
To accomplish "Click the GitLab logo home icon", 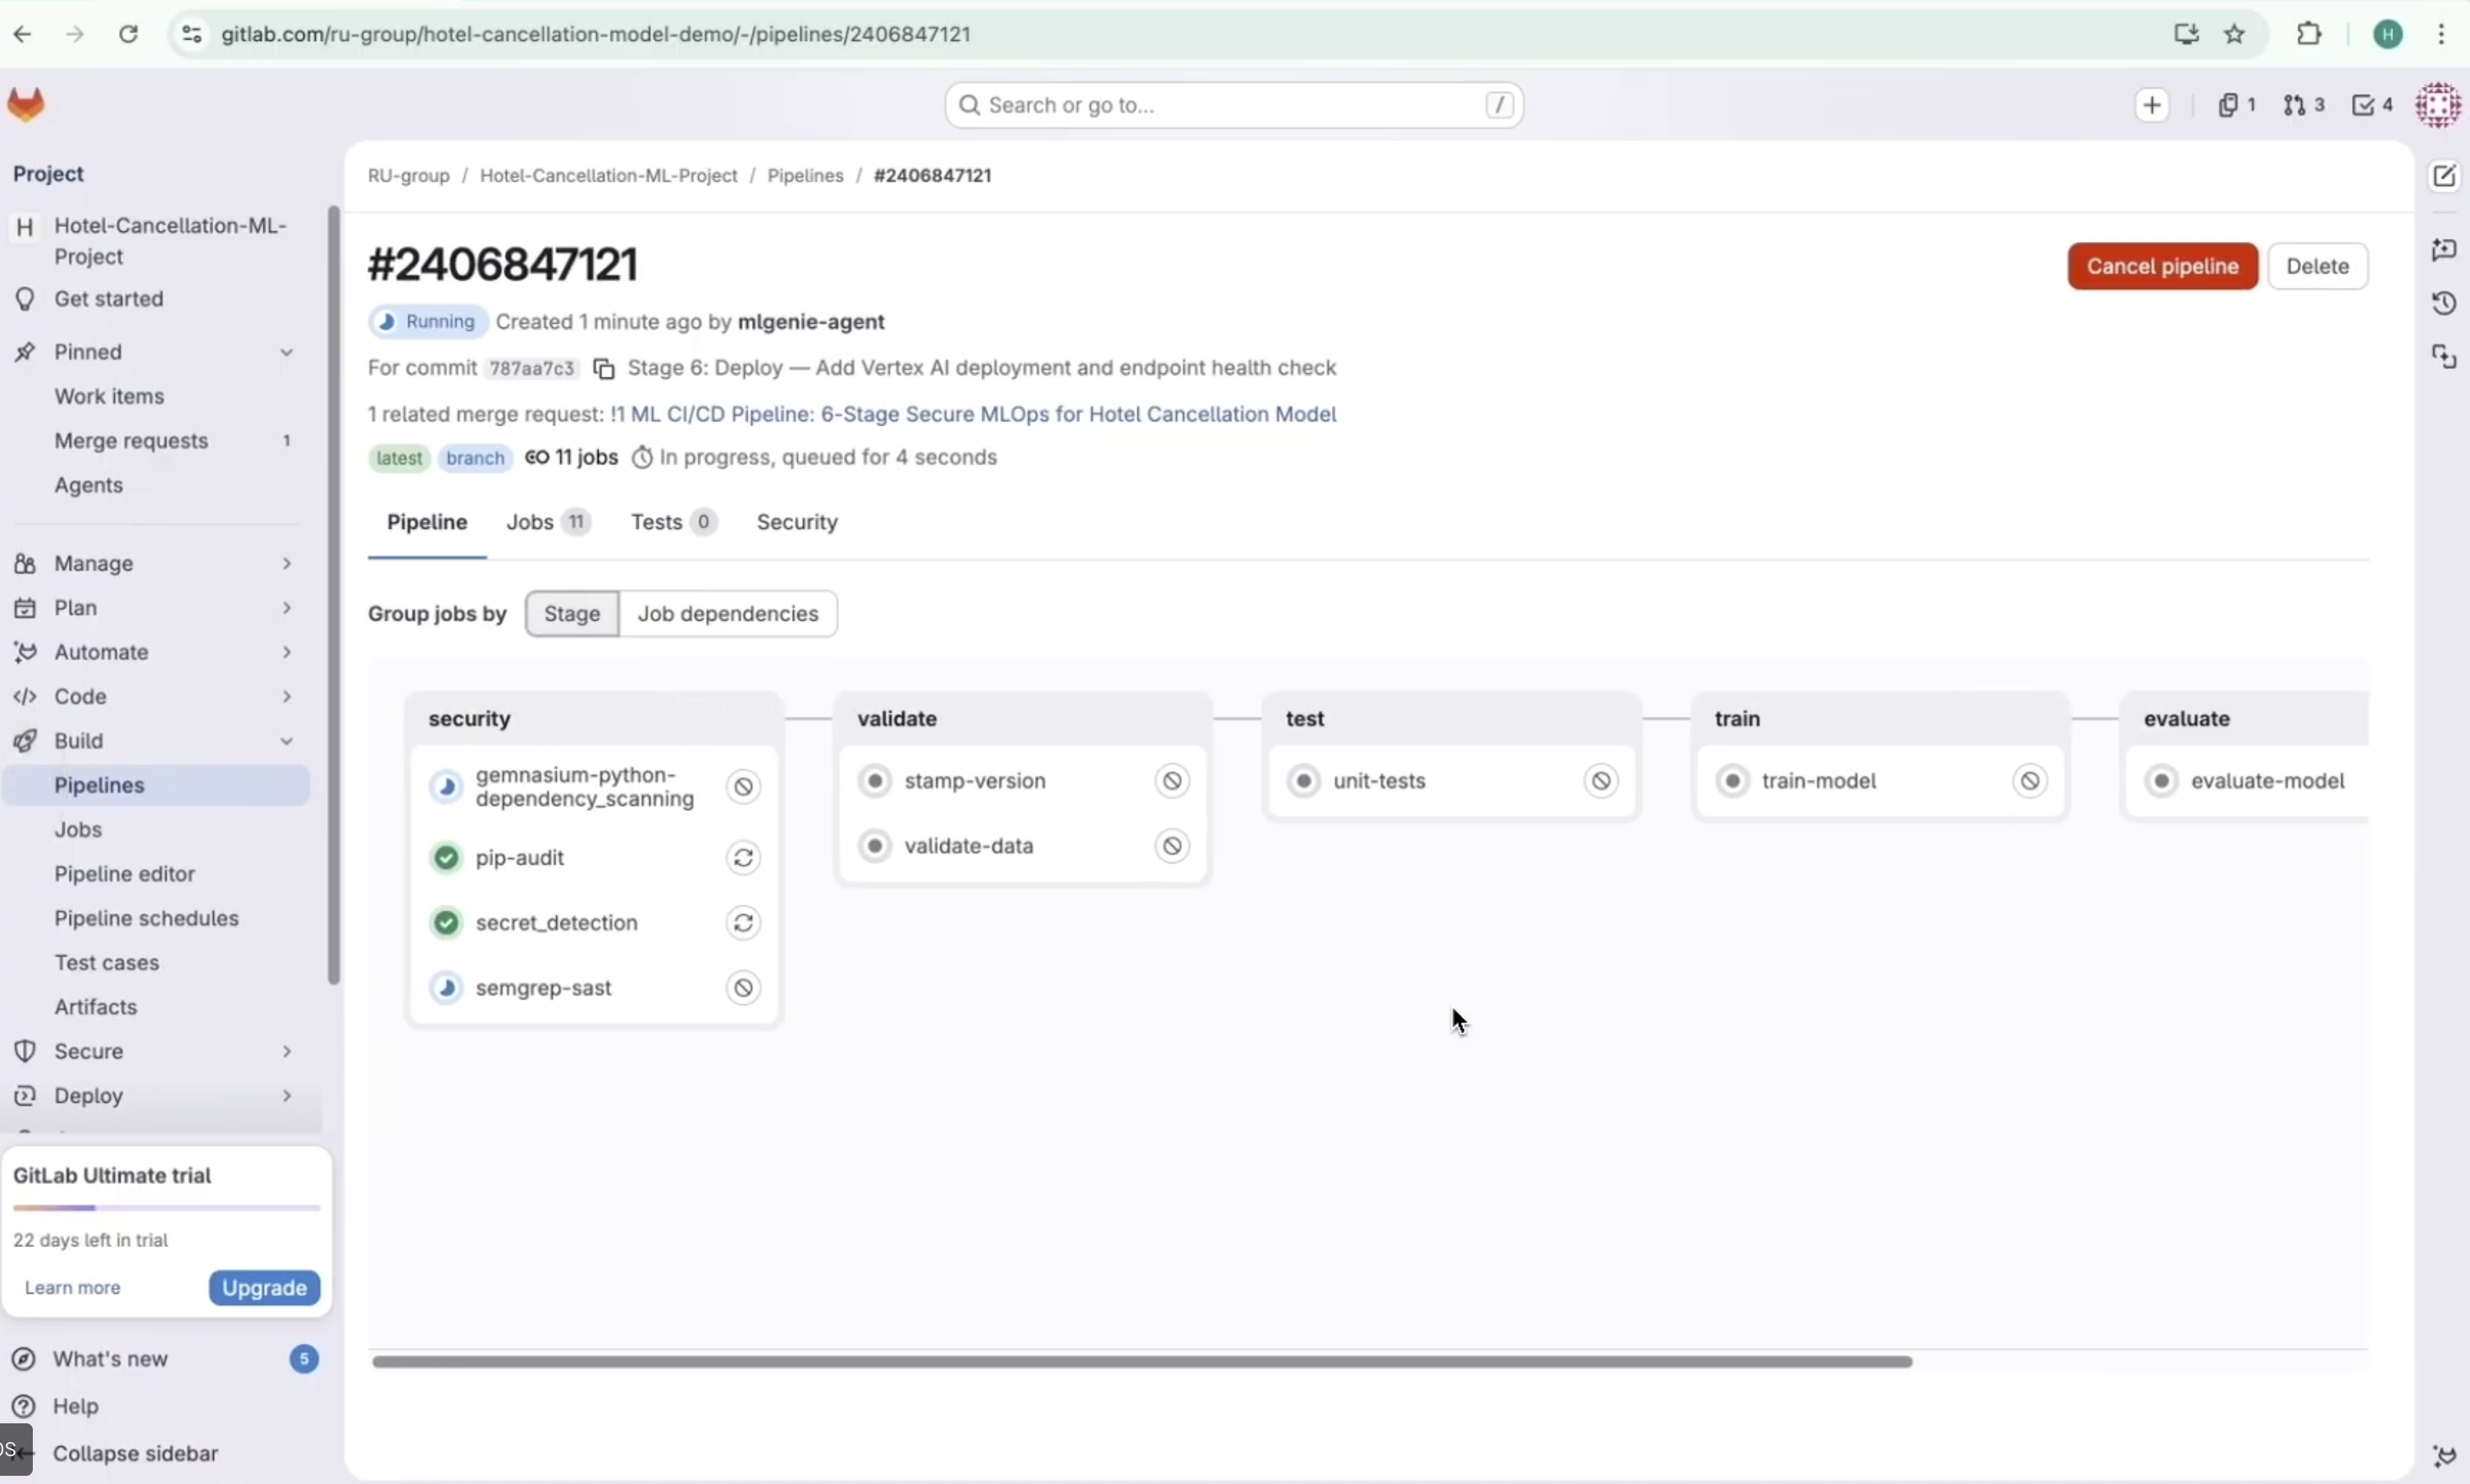I will click(27, 105).
